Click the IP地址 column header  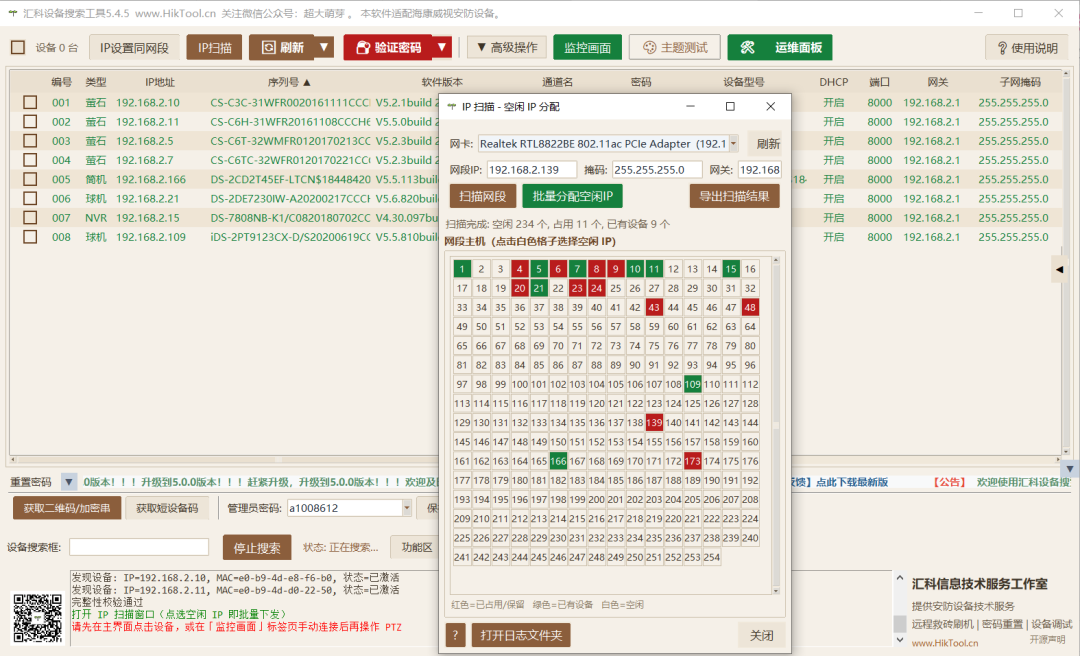160,82
